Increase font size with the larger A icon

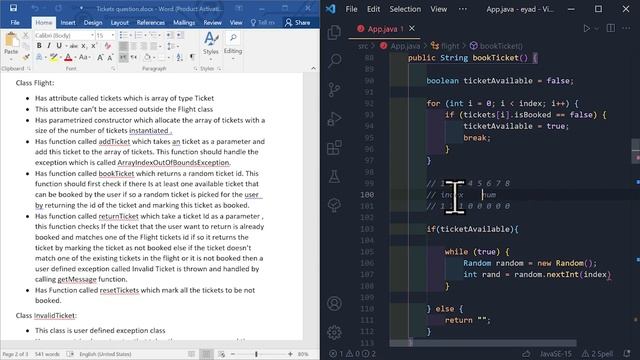[100, 58]
